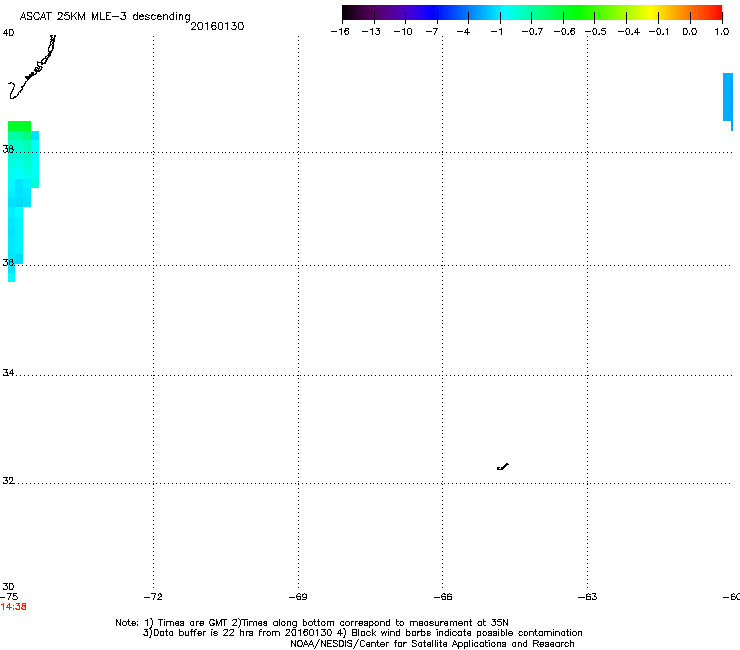Click the title 'ASCAT 25KM MLE-3 descending'
Image resolution: width=740 pixels, height=650 pixels.
click(x=105, y=16)
